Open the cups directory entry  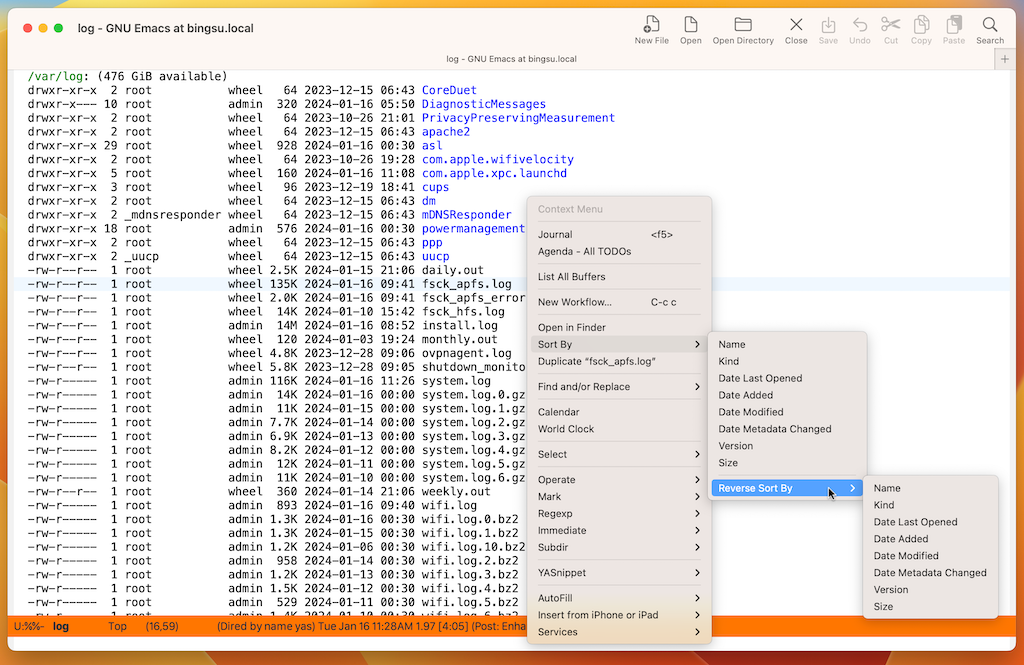pos(436,187)
